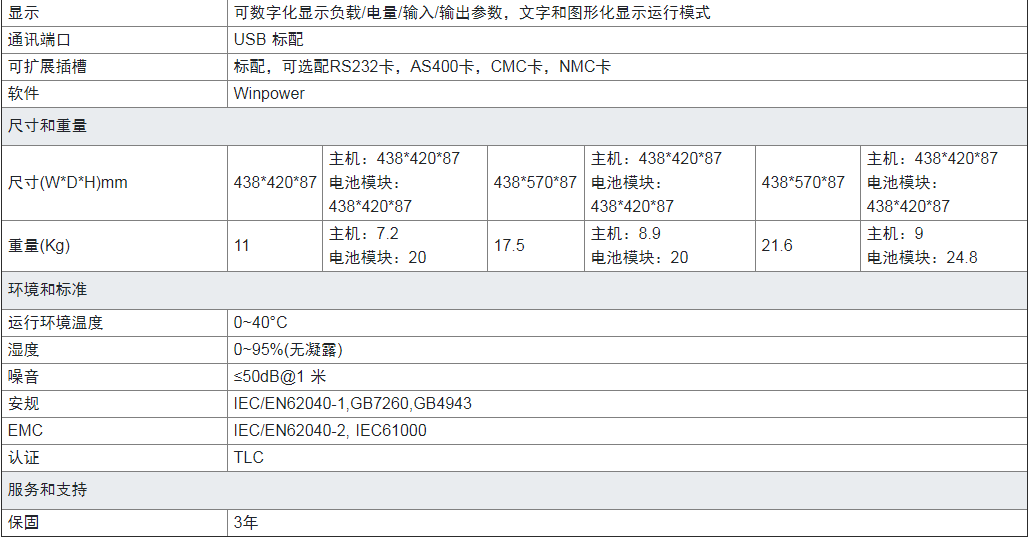
Task: Select the 17.5 weight value
Action: click(x=509, y=245)
